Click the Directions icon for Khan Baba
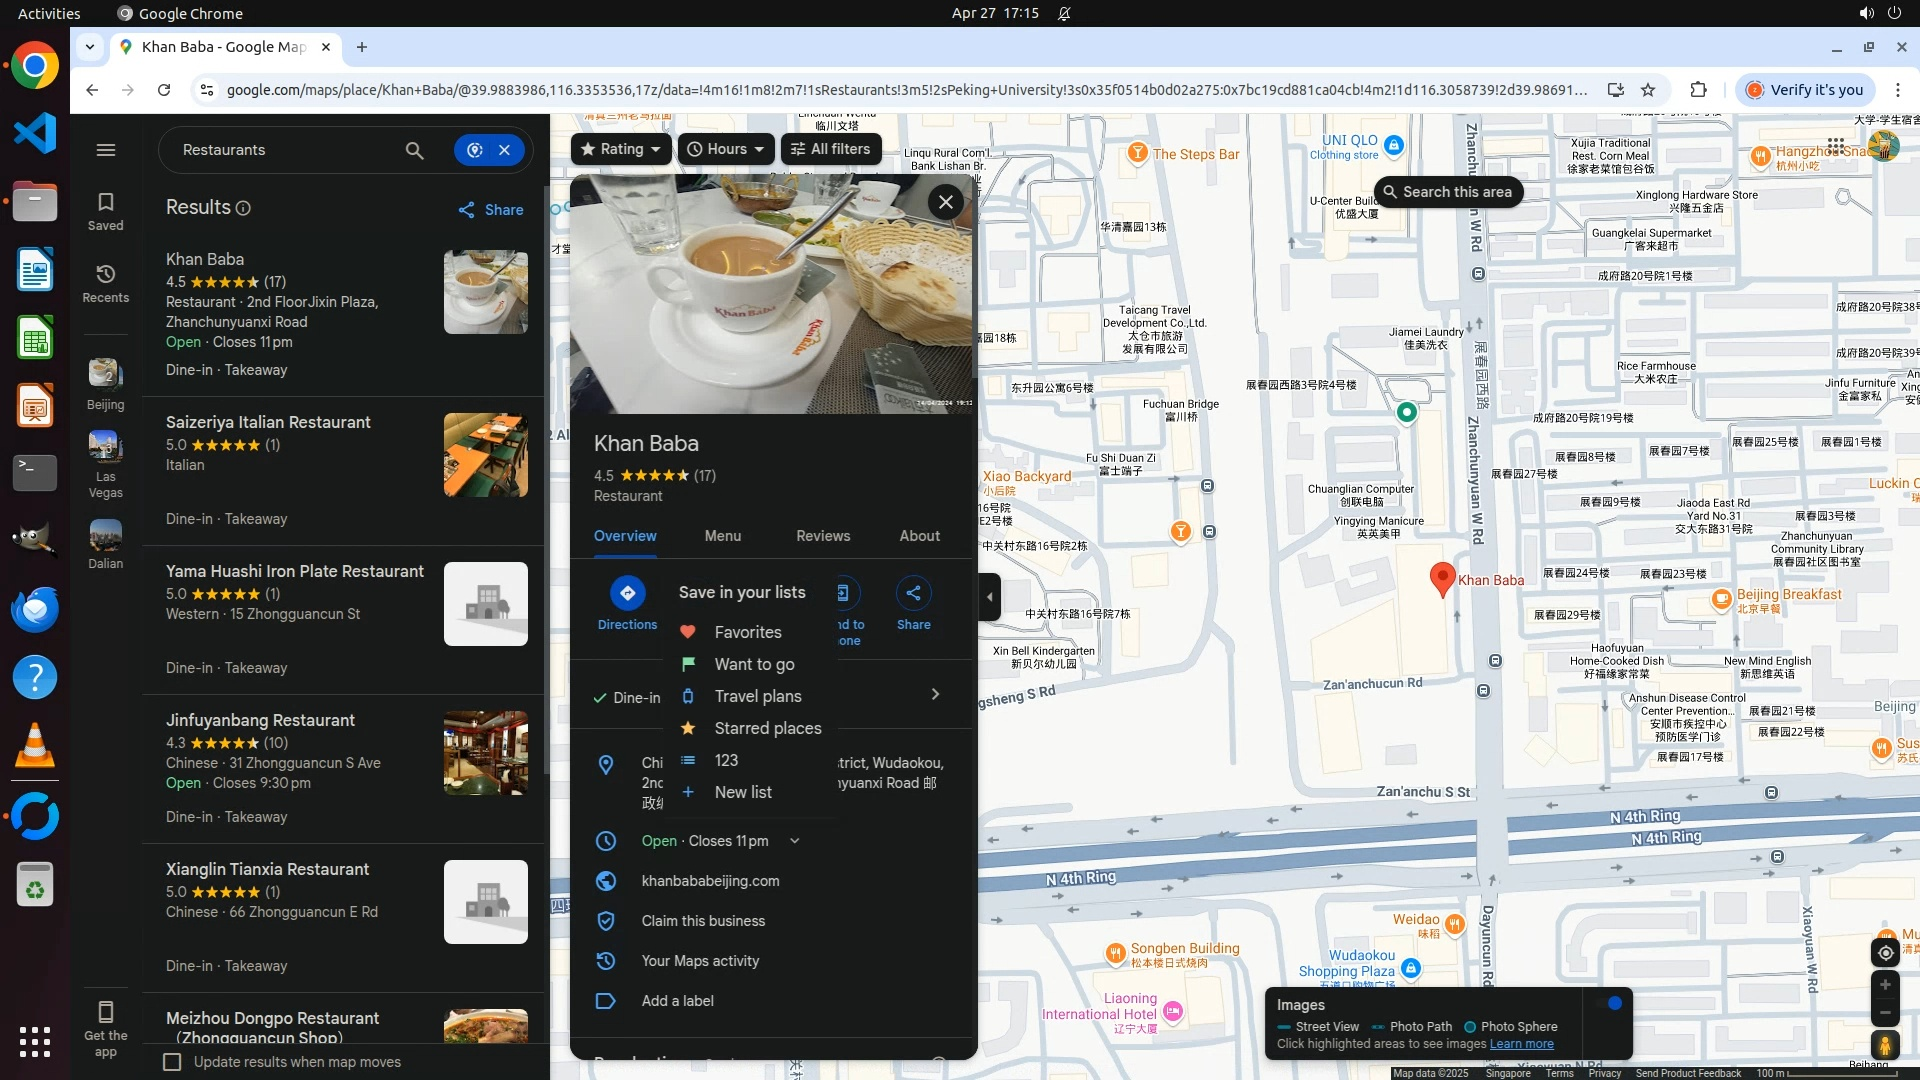 pos(627,593)
